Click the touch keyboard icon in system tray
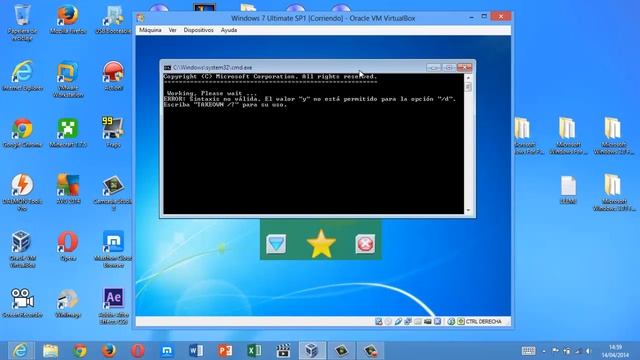Viewport: 640px width, 360px height. coord(529,351)
